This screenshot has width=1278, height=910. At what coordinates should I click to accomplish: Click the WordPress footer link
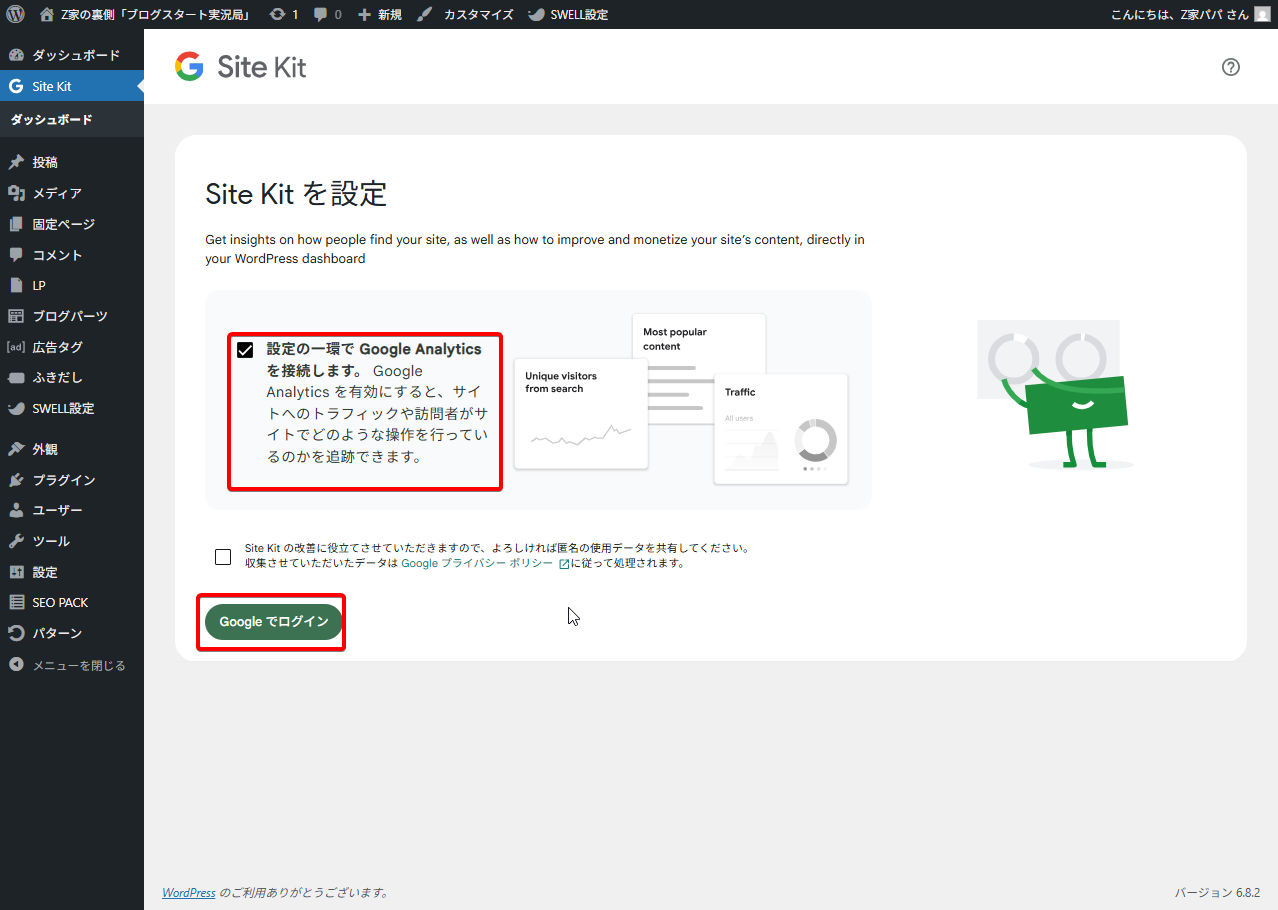[x=189, y=892]
